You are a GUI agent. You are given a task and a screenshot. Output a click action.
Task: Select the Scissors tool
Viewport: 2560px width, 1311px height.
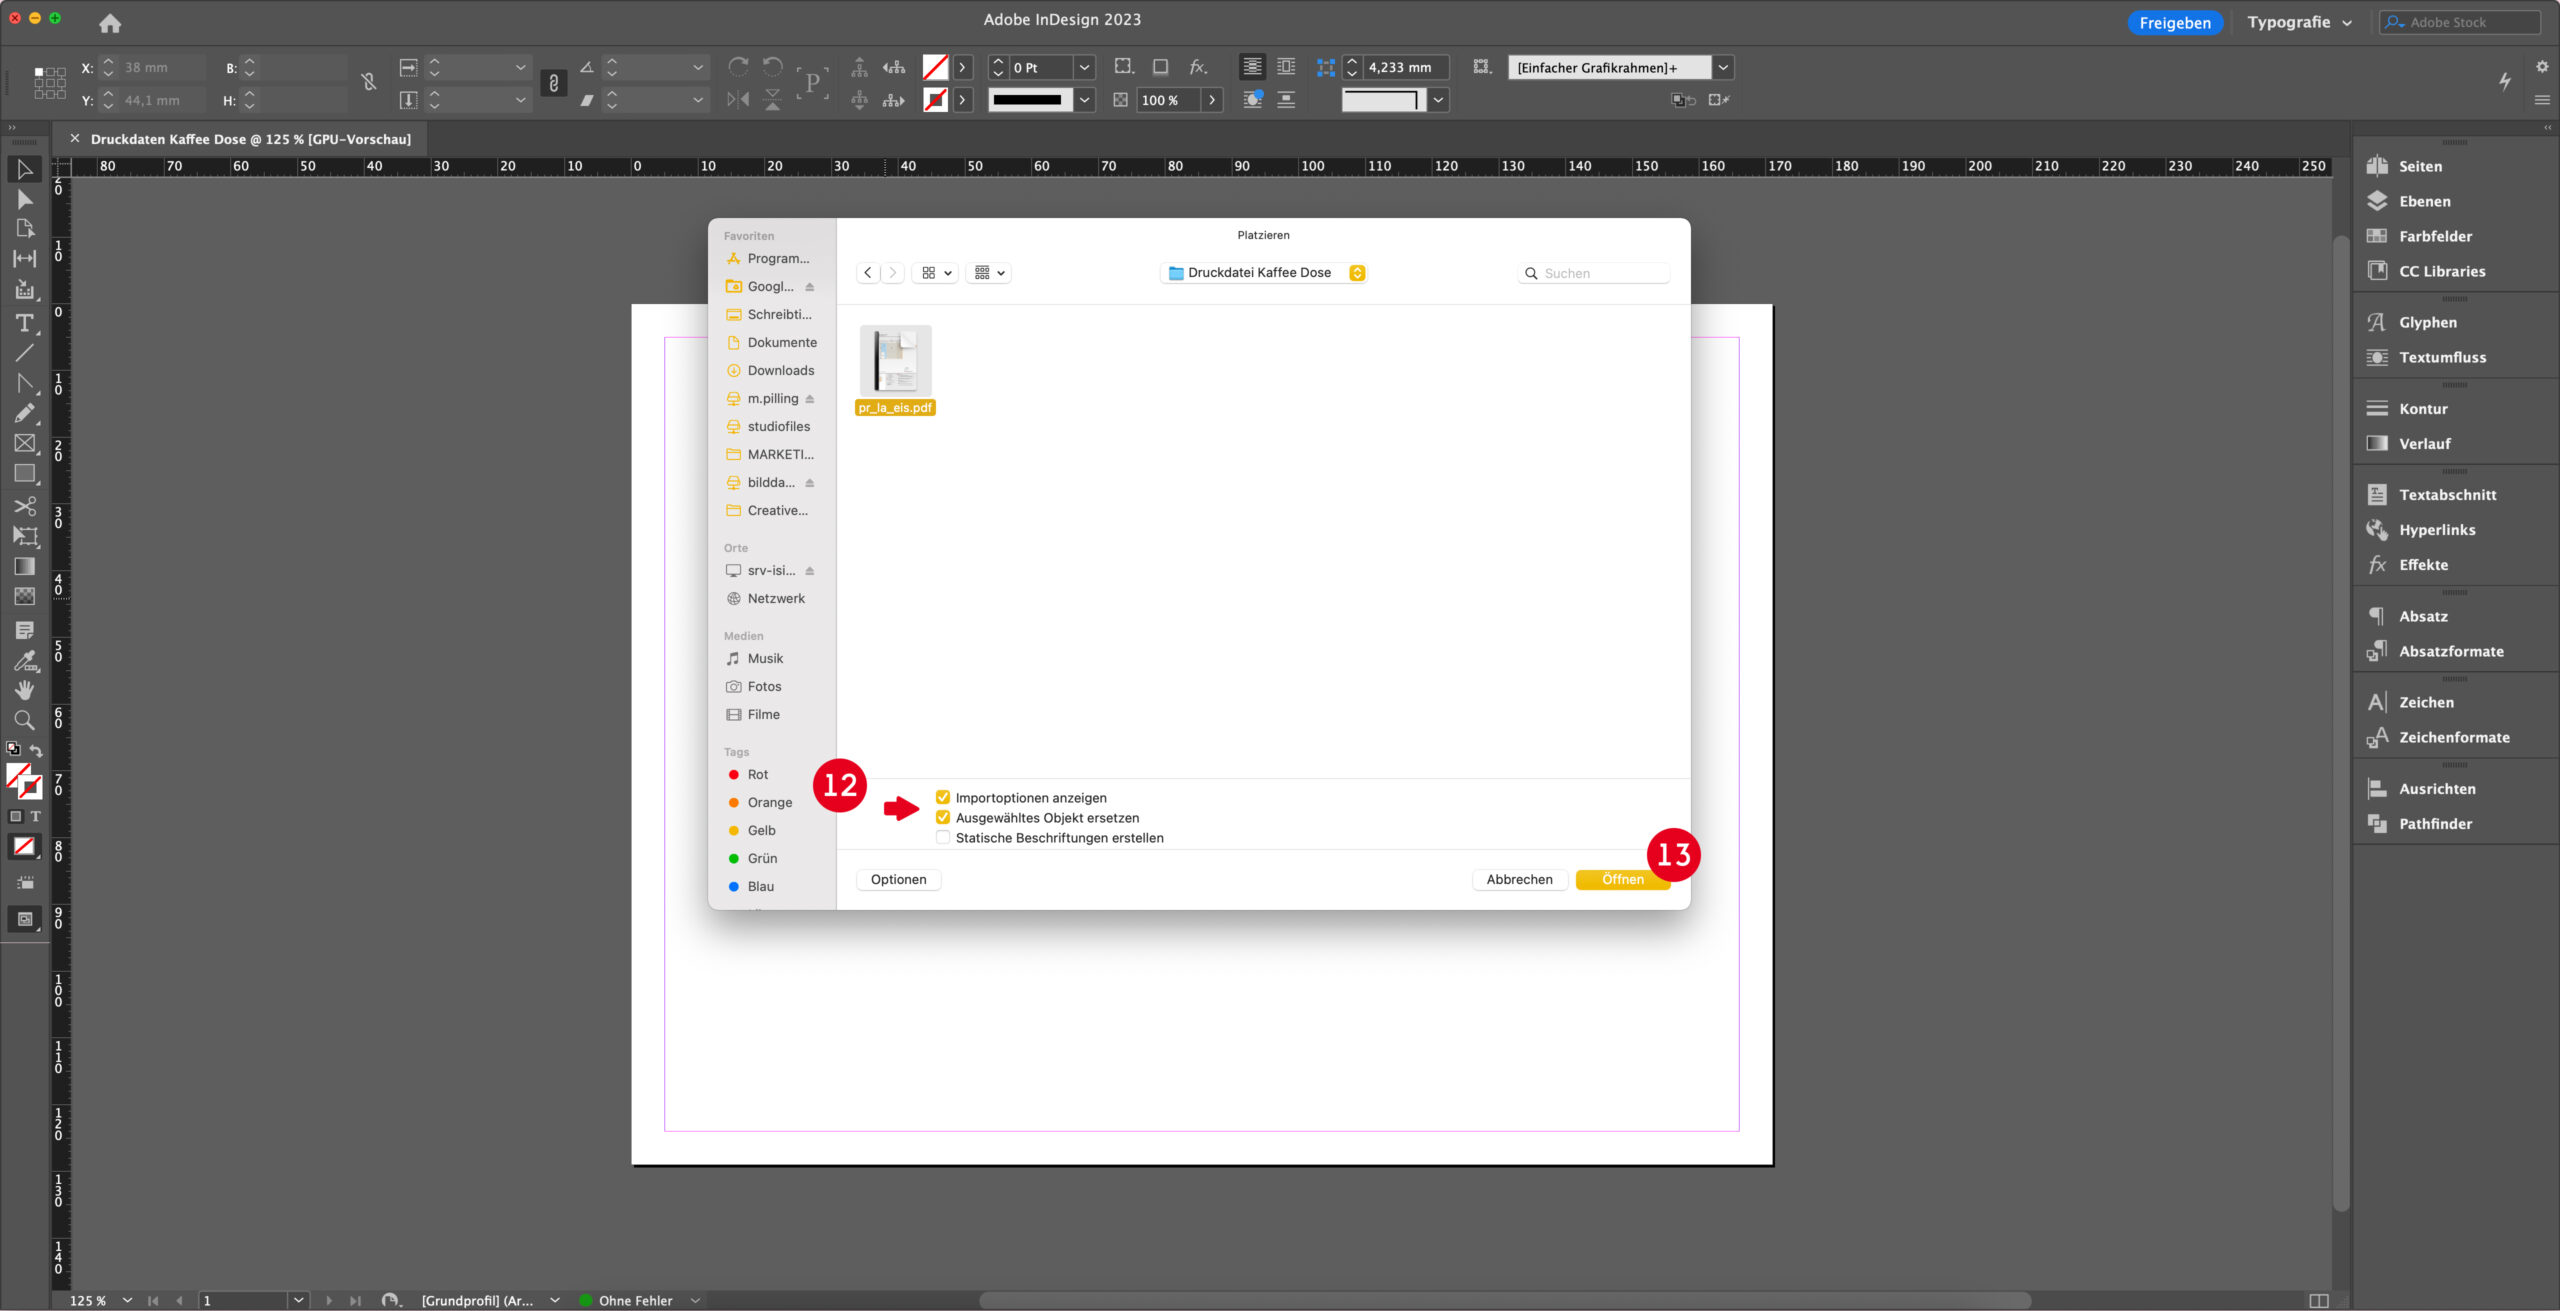pyautogui.click(x=24, y=505)
